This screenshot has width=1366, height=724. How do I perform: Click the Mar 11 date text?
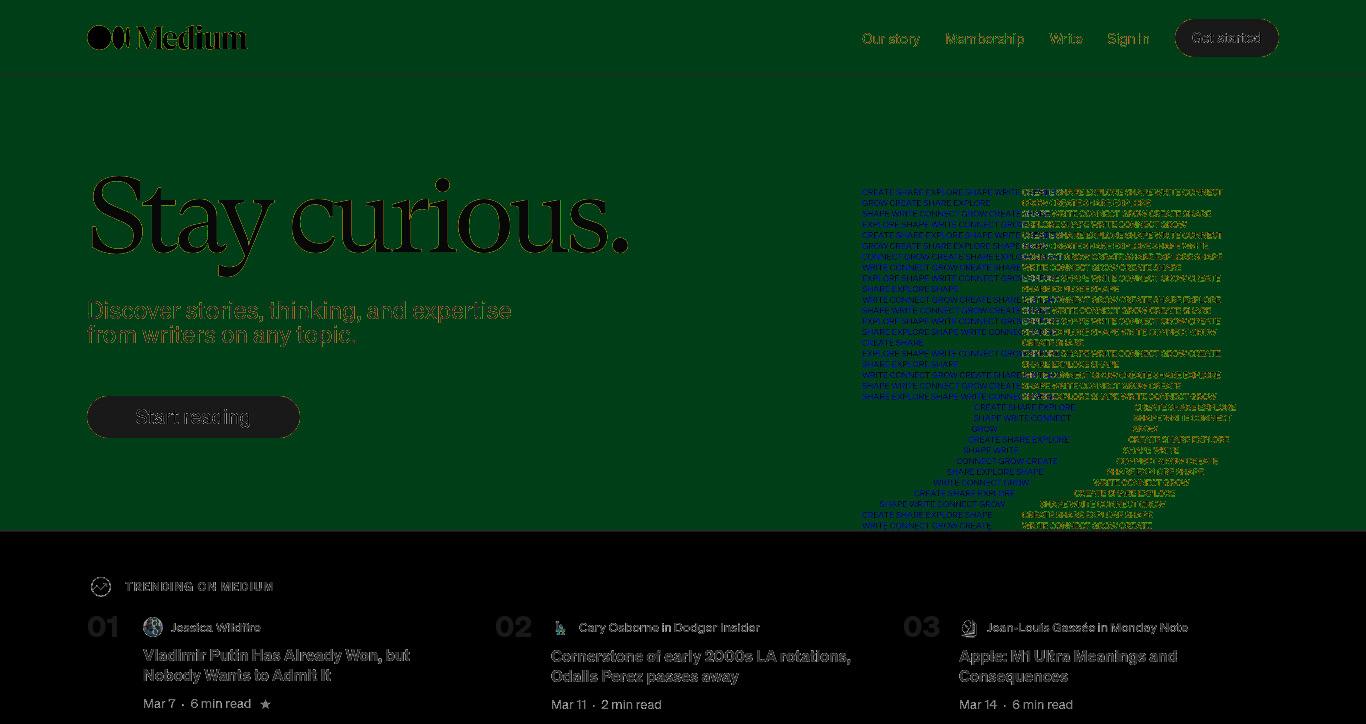(569, 705)
